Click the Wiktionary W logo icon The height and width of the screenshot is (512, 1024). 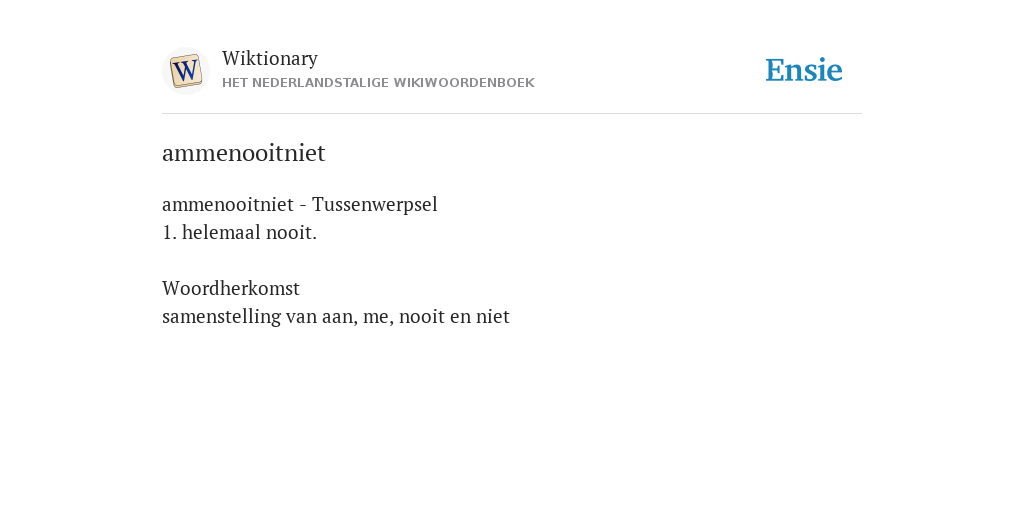click(185, 71)
